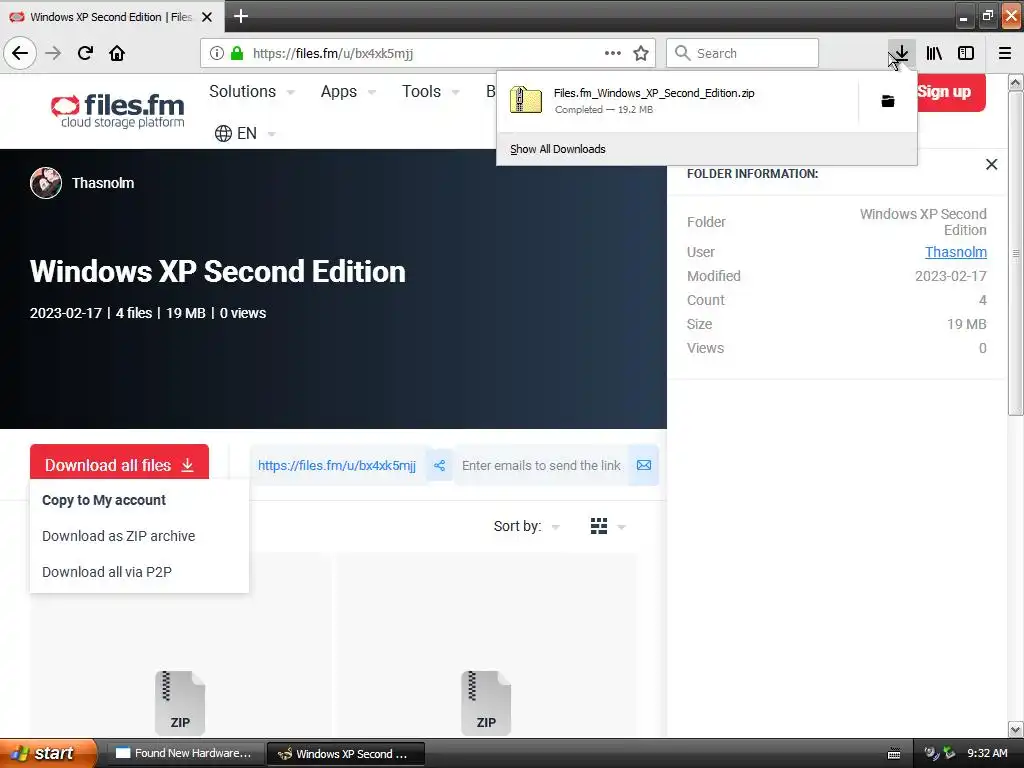The height and width of the screenshot is (768, 1024).
Task: Click the files.fm share URL link
Action: [336, 465]
